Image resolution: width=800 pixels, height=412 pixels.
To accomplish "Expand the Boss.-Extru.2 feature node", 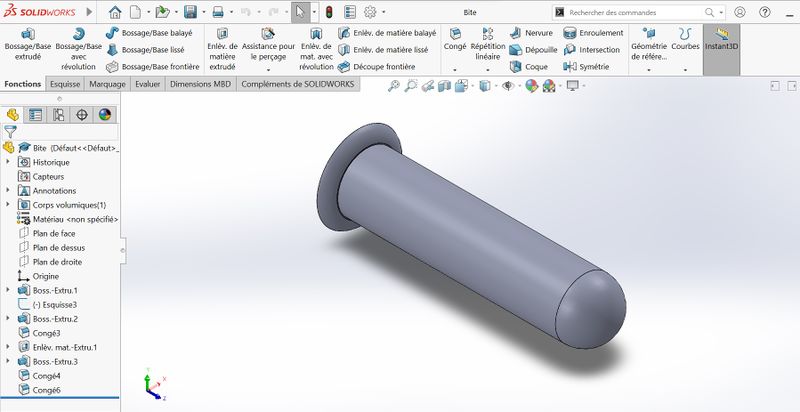I will 9,319.
